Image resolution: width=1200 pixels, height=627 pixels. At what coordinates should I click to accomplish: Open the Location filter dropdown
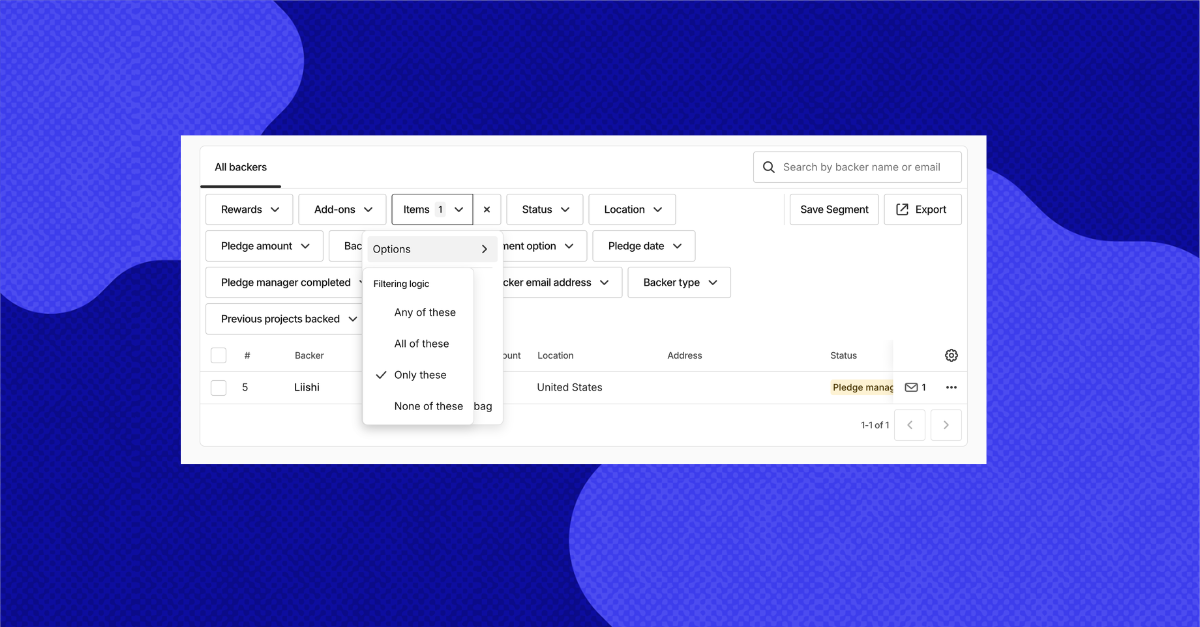[632, 210]
